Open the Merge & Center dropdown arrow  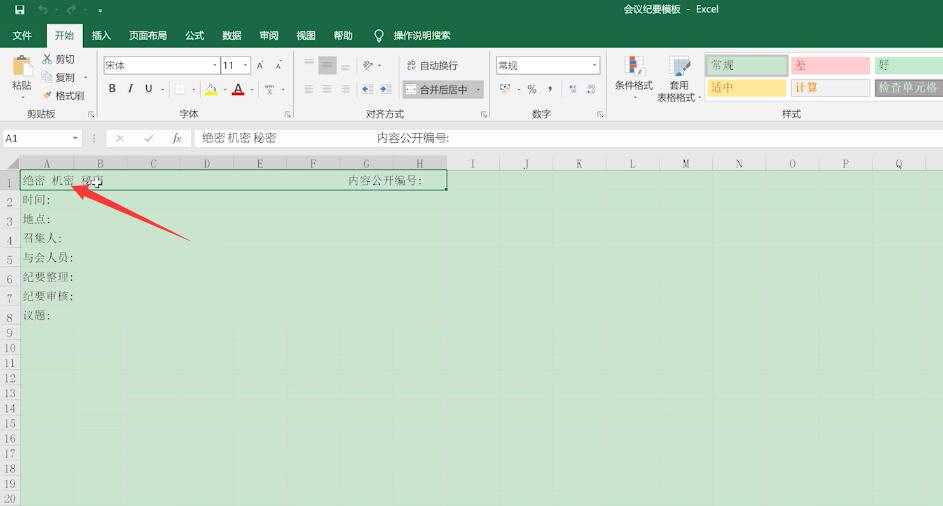coord(478,90)
